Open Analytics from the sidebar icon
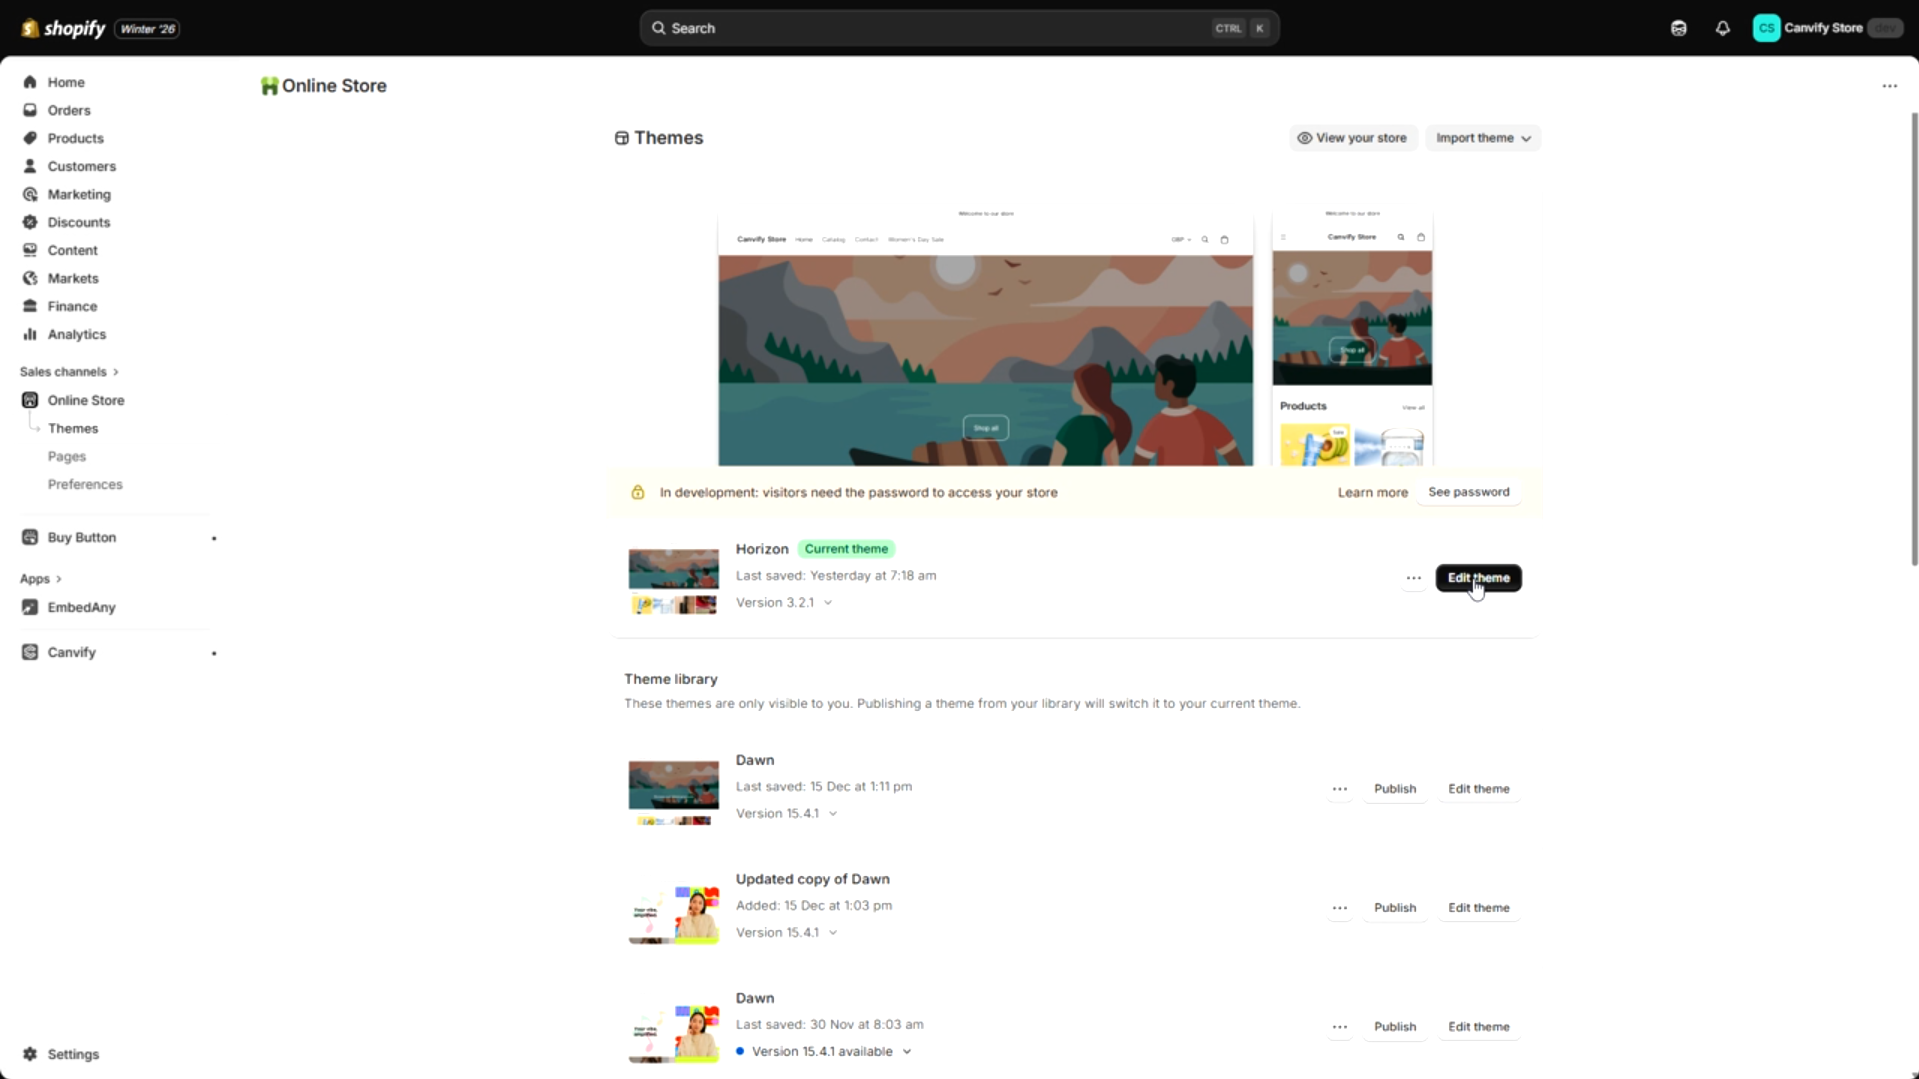This screenshot has height=1079, width=1919. pyautogui.click(x=29, y=334)
